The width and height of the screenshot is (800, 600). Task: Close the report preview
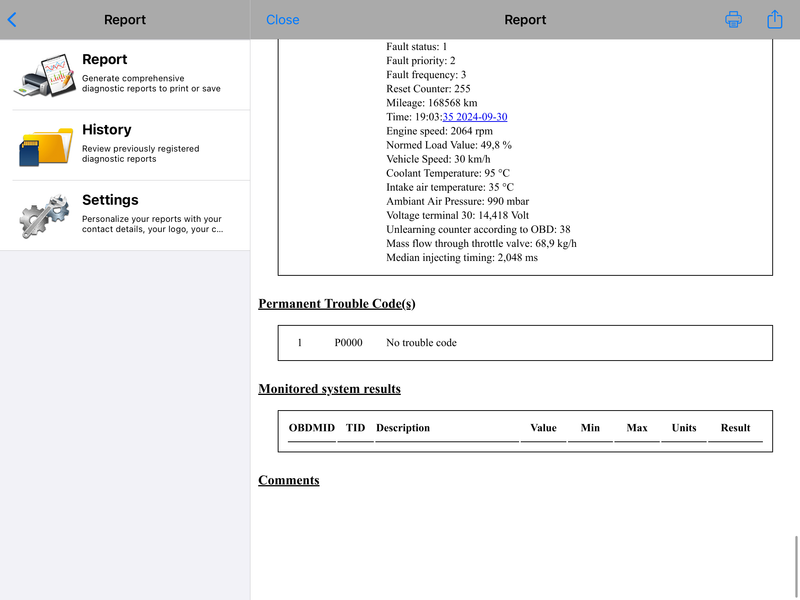(x=283, y=20)
